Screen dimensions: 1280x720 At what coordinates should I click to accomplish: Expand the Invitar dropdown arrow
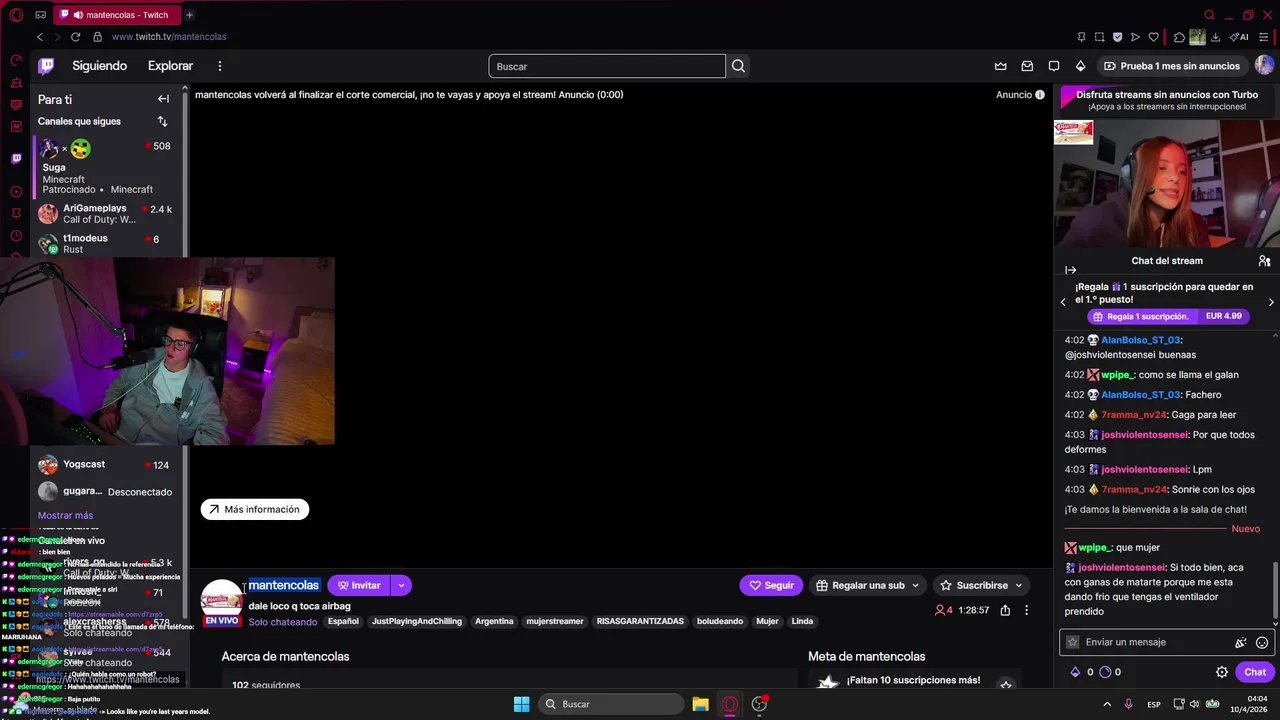pyautogui.click(x=401, y=585)
